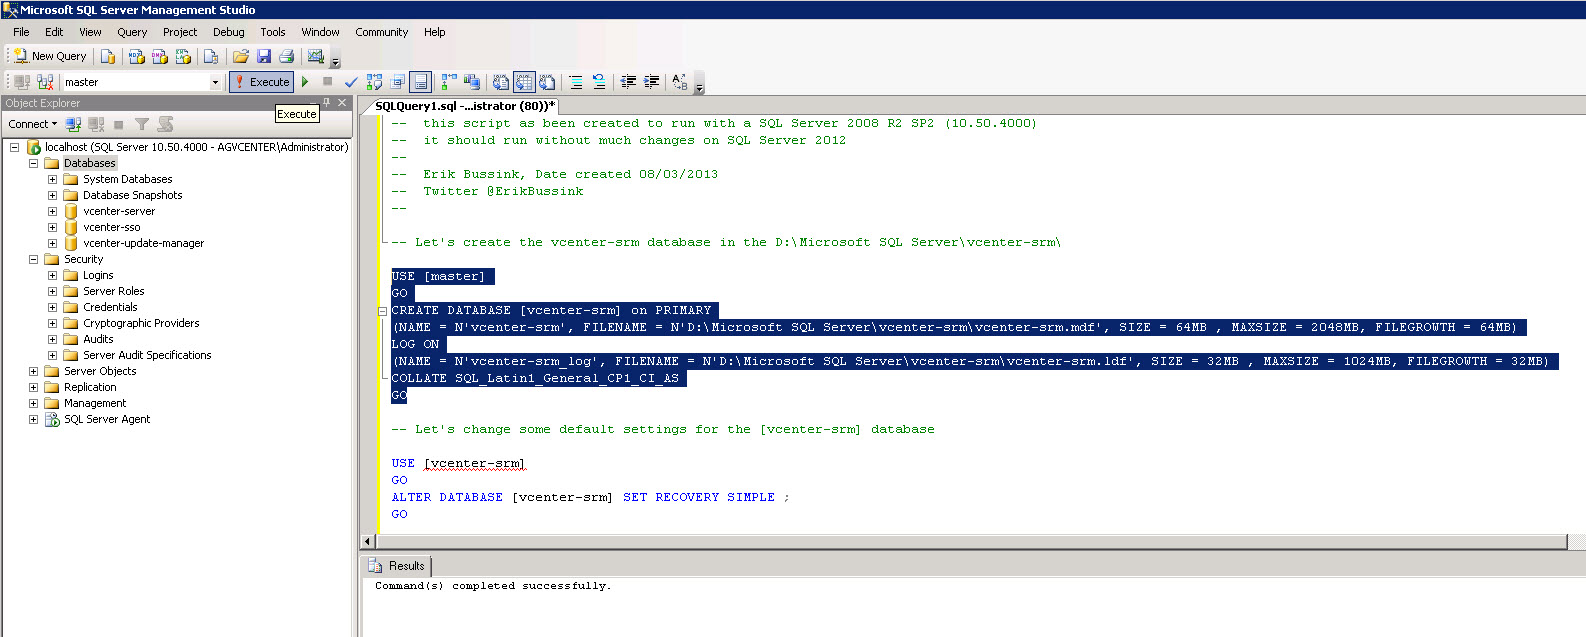Open the Query Options icon
Screen dimensions: 1586x637
click(x=397, y=82)
